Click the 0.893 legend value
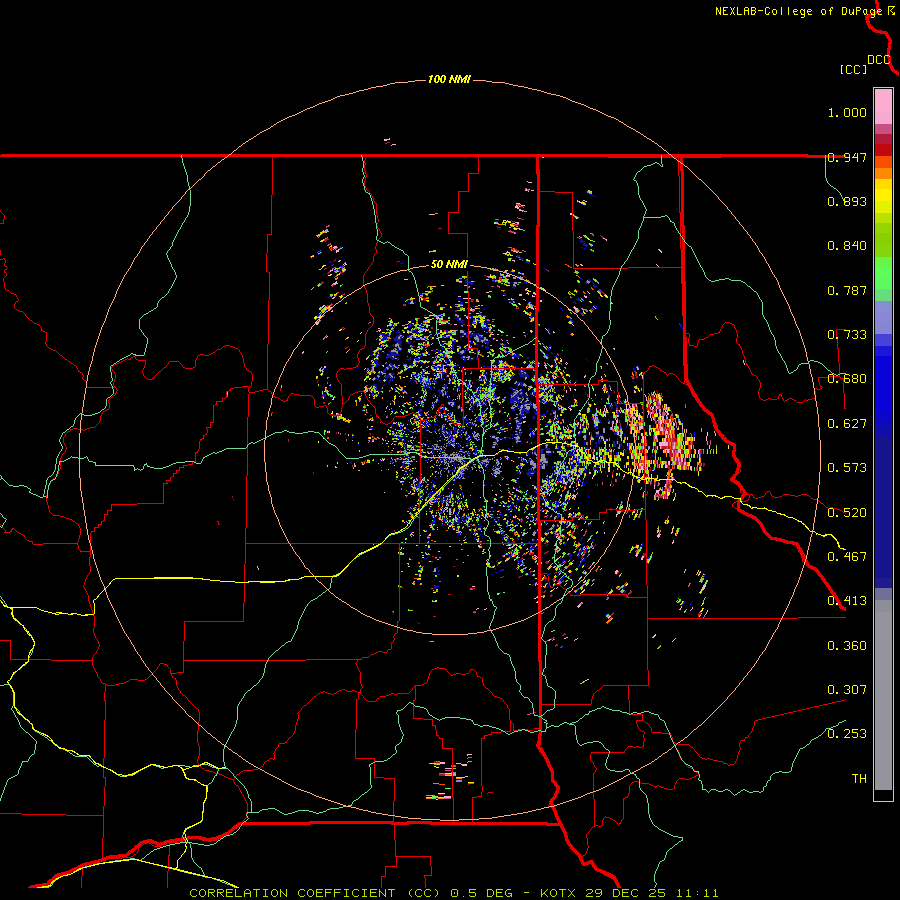The width and height of the screenshot is (900, 900). [847, 201]
